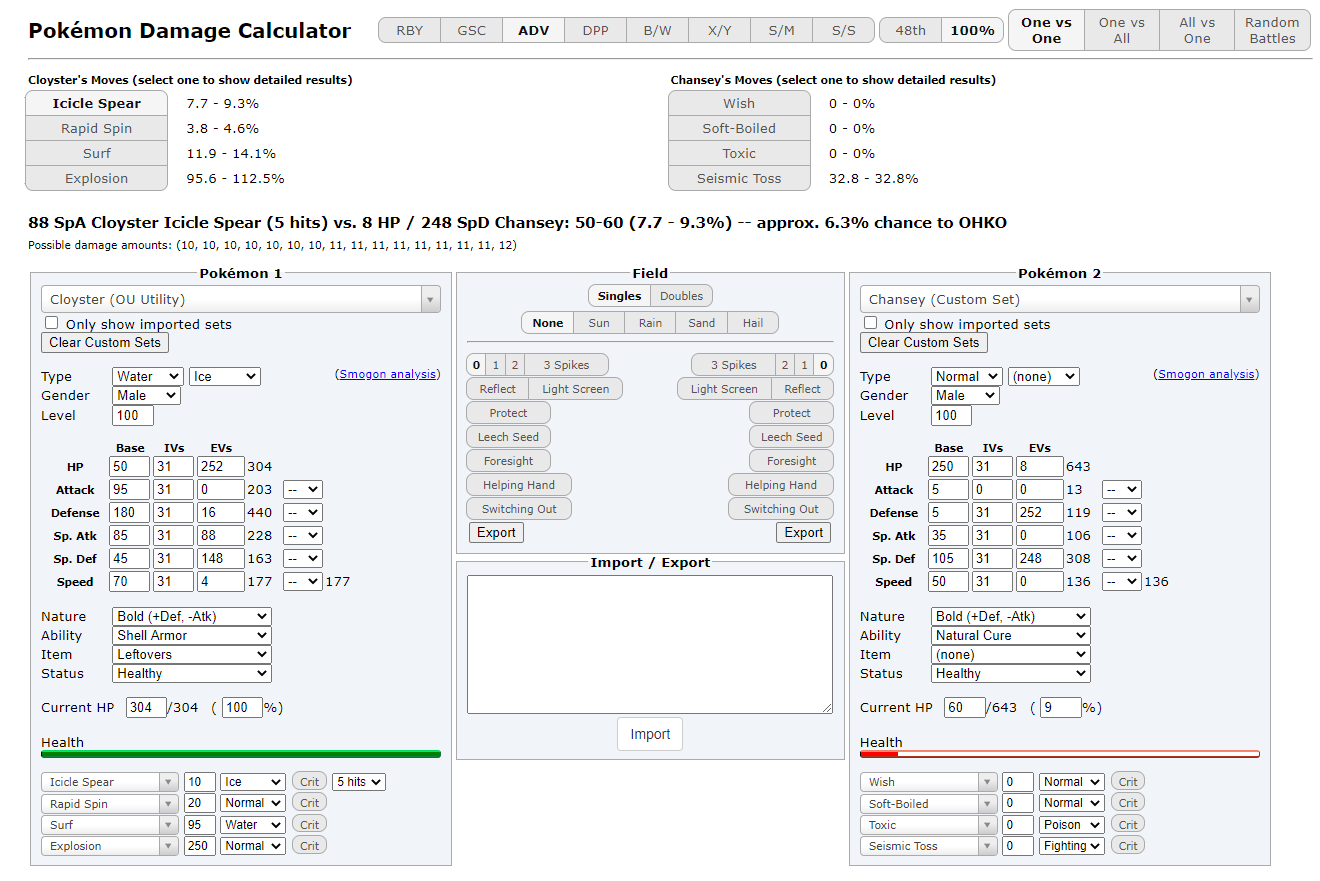This screenshot has height=881, width=1320.
Task: Open Cloyster's Surf move selector
Action: coord(110,825)
